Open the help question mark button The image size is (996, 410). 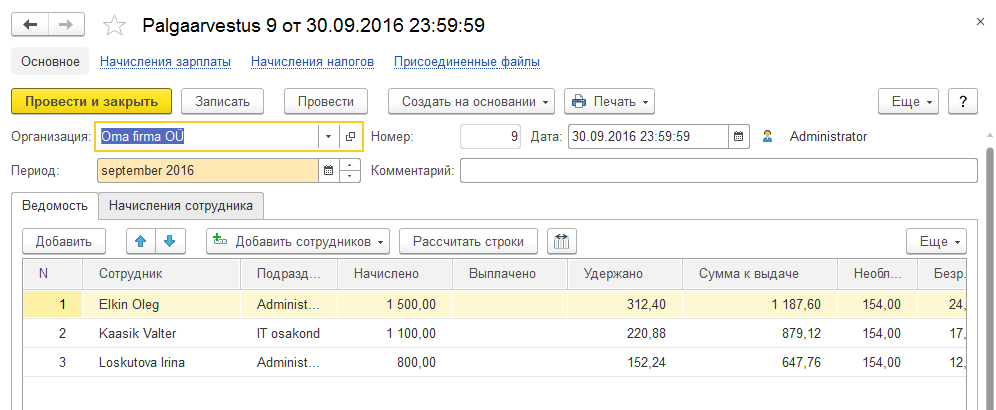coord(962,102)
